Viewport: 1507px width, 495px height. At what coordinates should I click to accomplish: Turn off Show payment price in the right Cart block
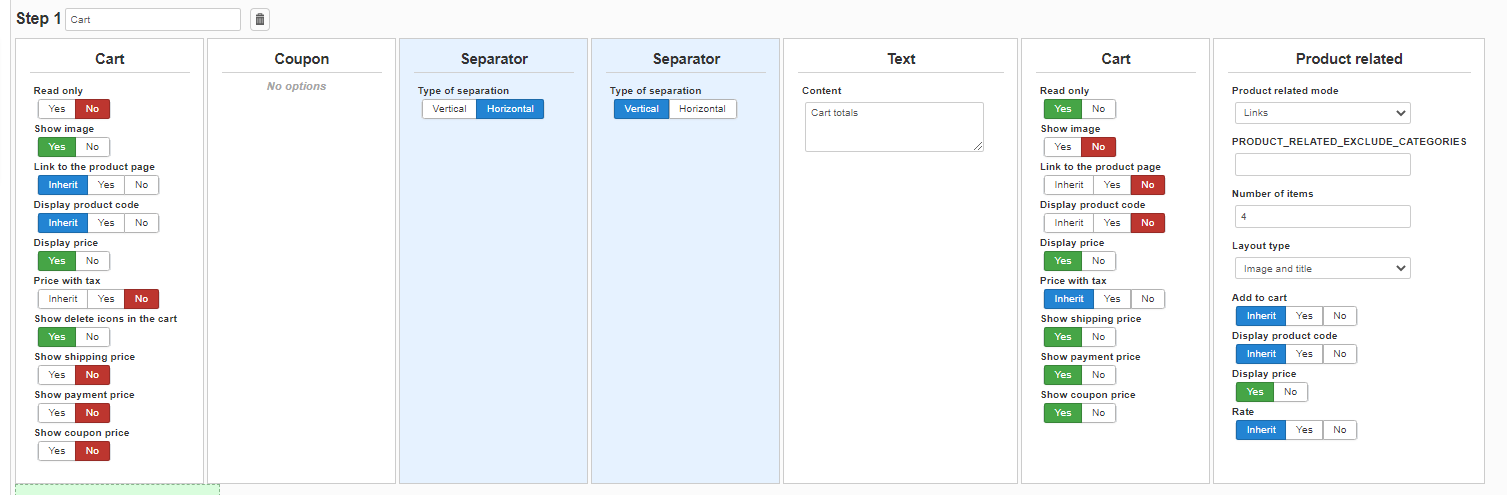coord(1098,375)
